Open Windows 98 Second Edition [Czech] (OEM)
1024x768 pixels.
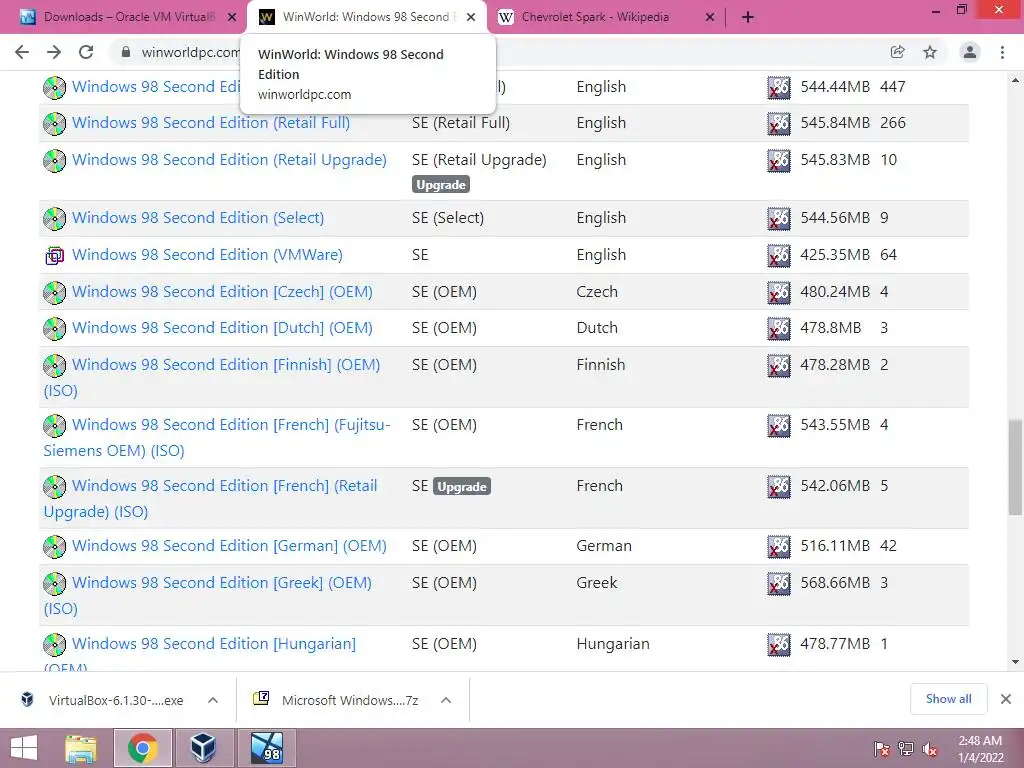pos(222,292)
